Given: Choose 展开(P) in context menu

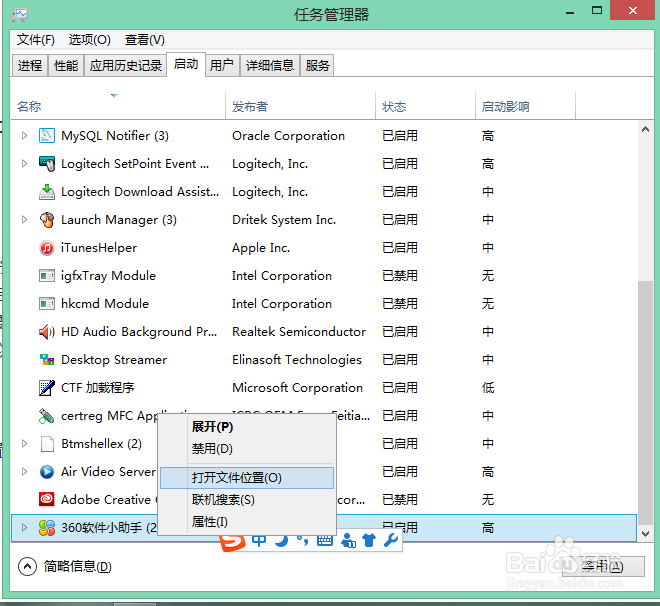Looking at the screenshot, I should pos(247,427).
